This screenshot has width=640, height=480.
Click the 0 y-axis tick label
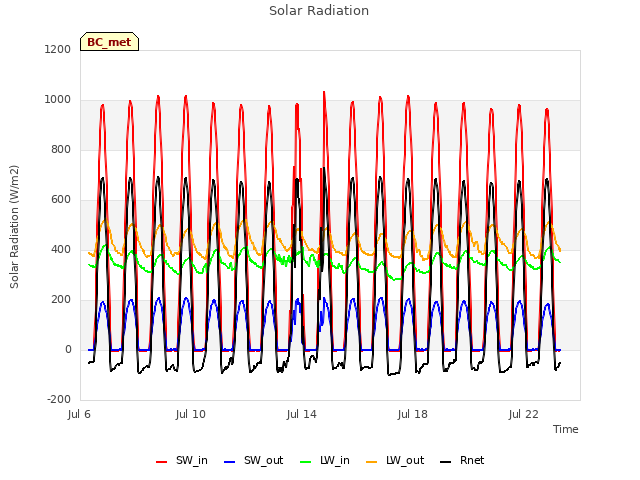(68, 349)
